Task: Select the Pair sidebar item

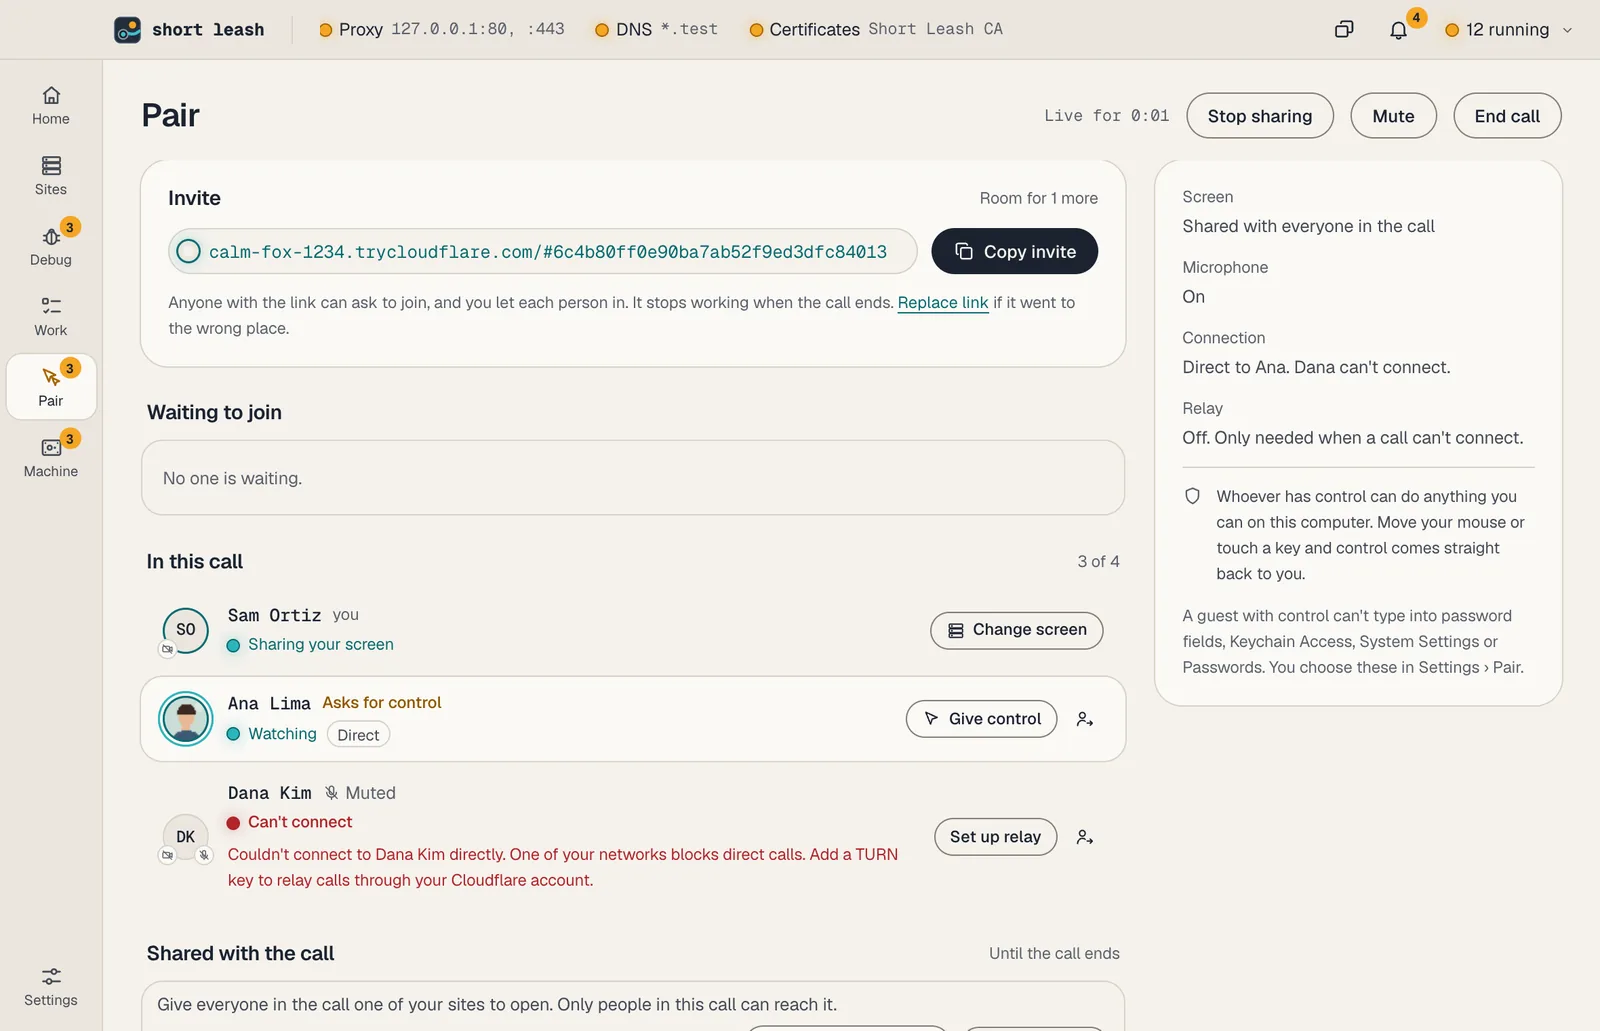Action: point(51,387)
